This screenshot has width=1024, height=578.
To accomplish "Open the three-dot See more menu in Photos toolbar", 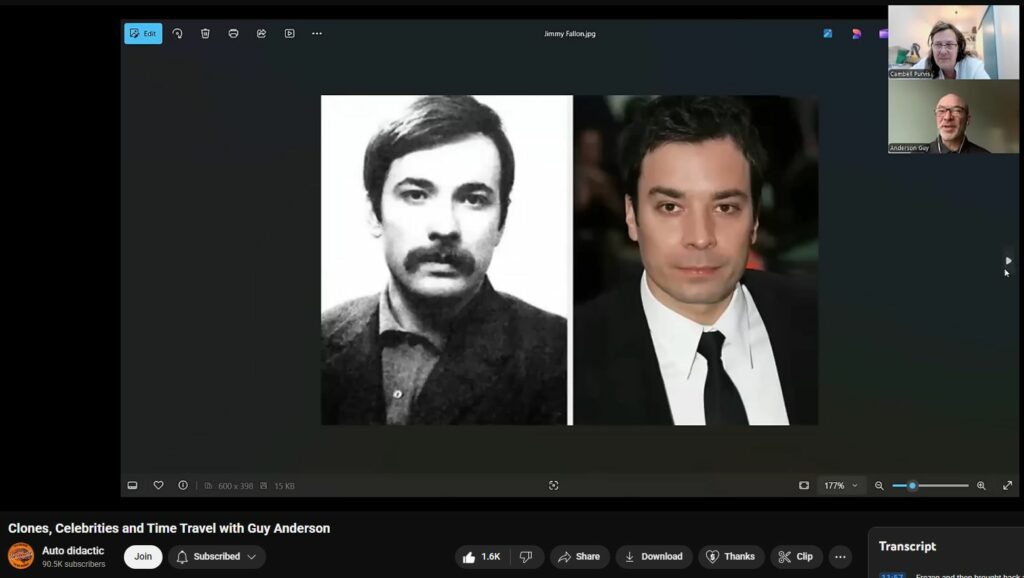I will pos(317,33).
